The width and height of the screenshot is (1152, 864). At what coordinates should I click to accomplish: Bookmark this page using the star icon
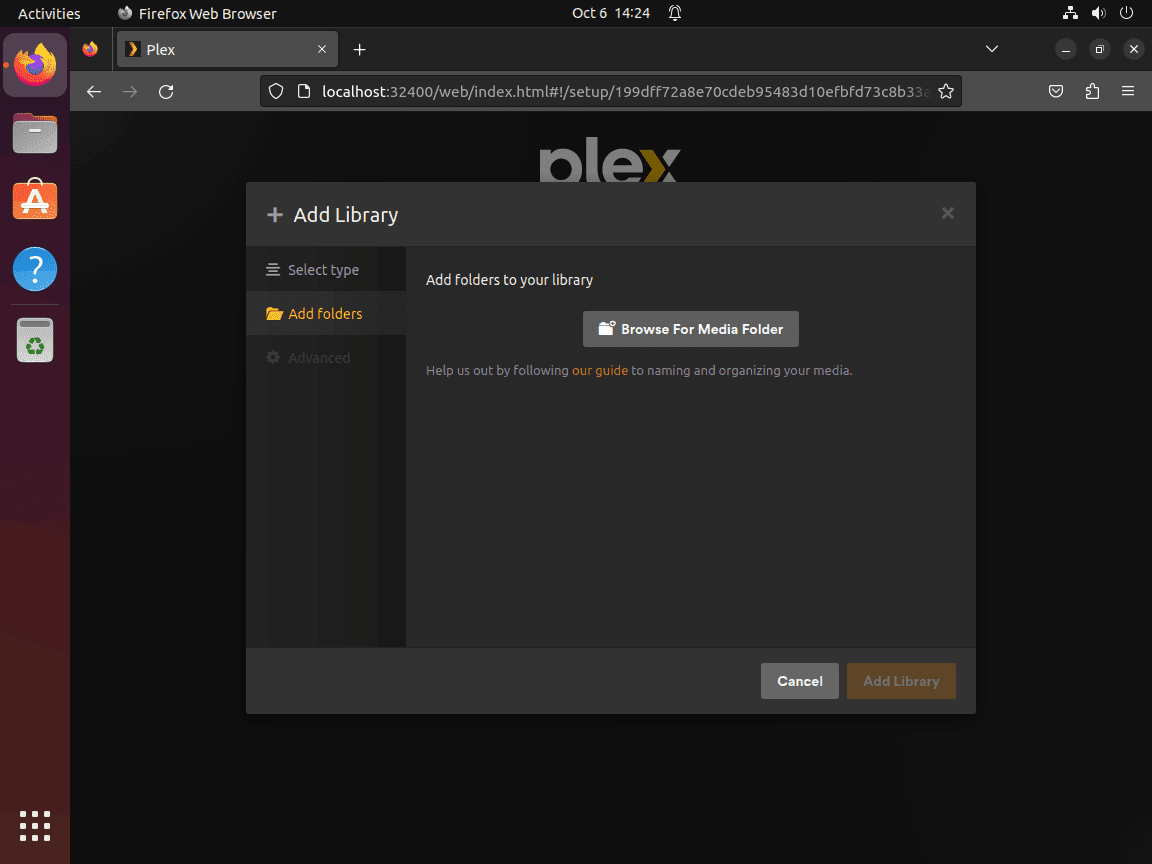coord(946,90)
